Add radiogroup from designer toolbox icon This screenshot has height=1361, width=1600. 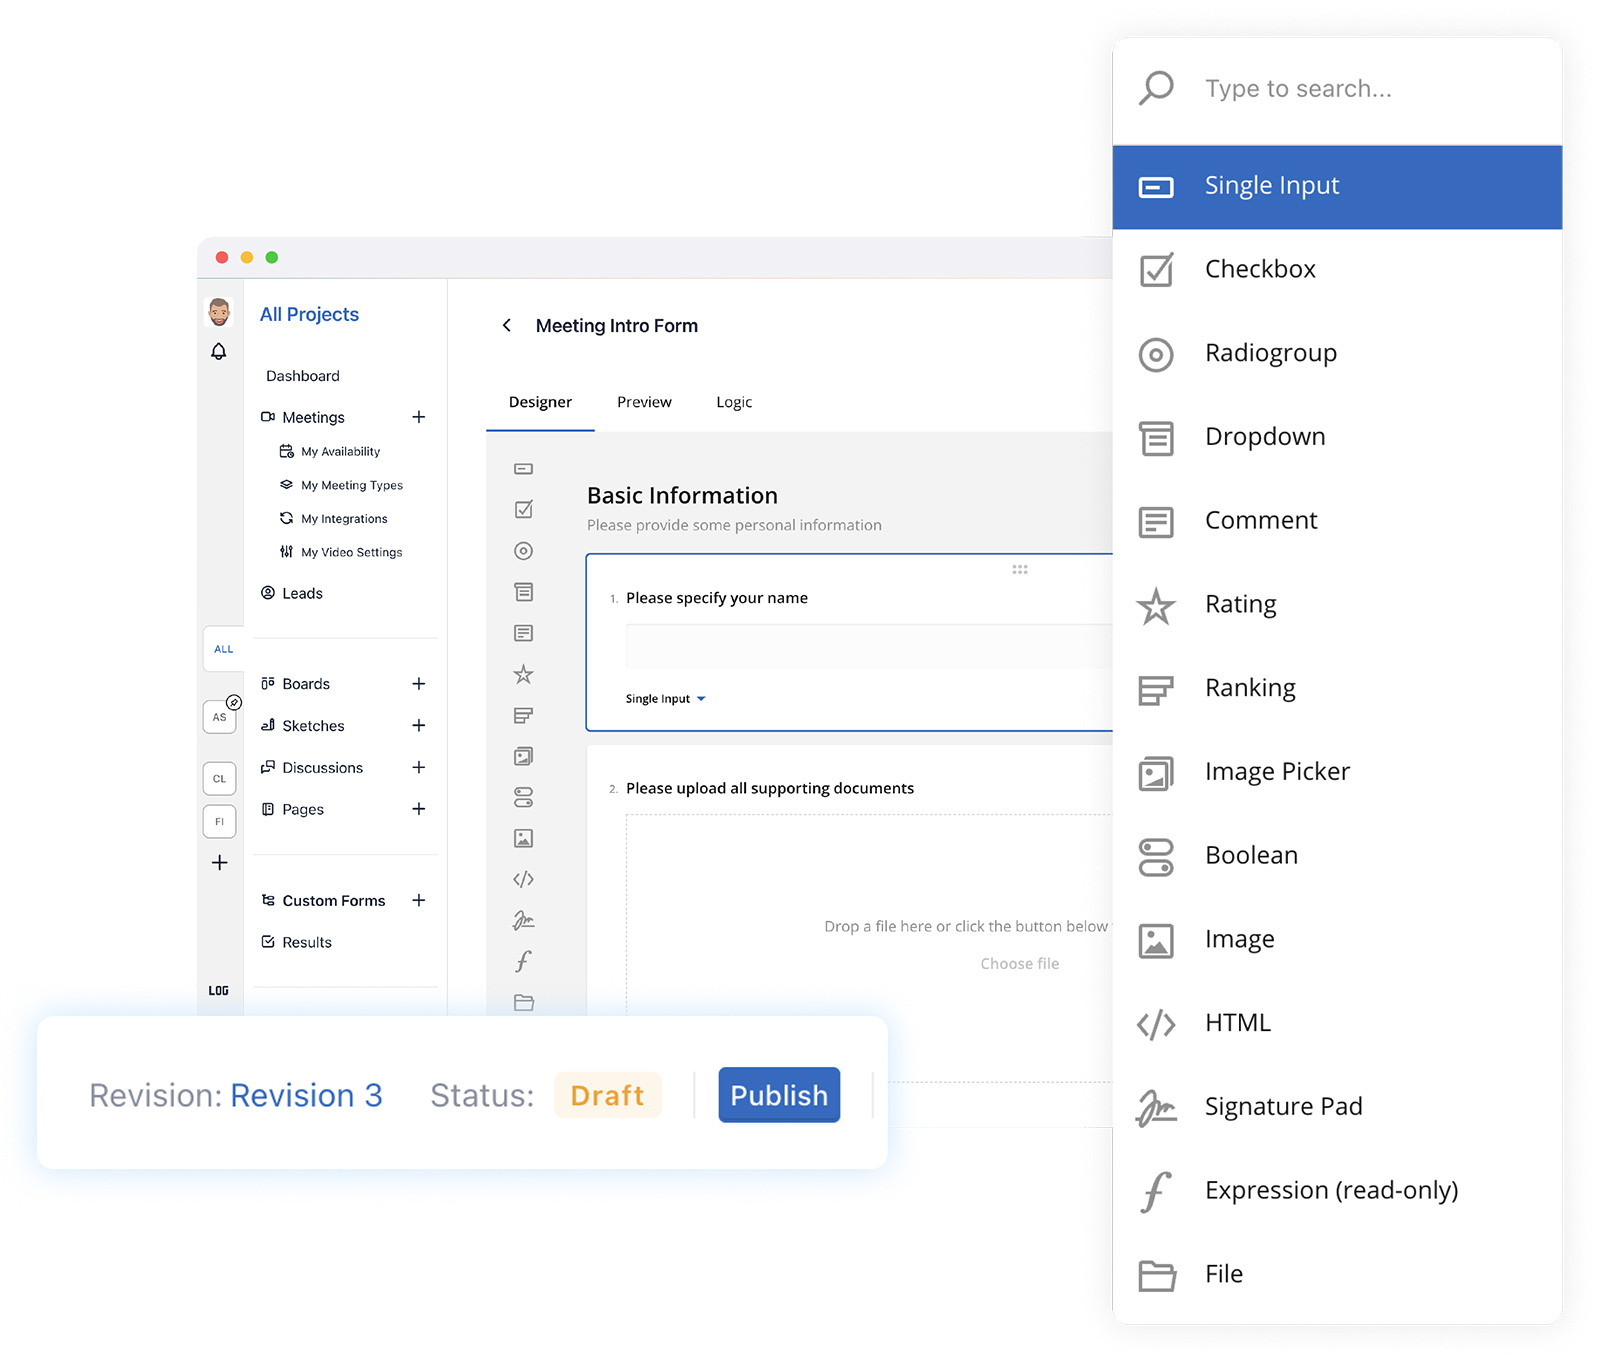523,551
